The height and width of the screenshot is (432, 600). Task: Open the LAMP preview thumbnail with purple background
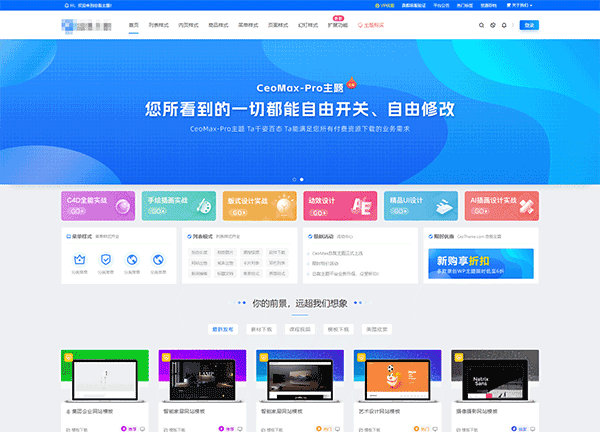pos(202,376)
